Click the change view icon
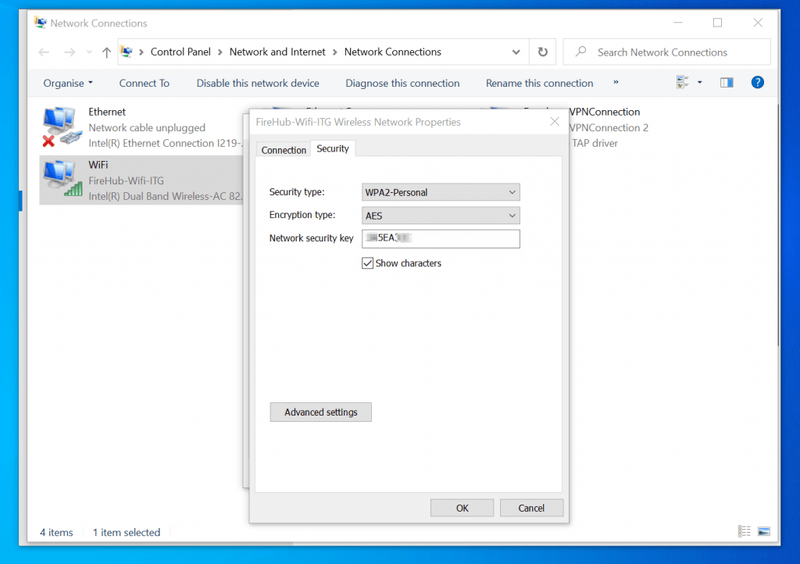800x564 pixels. [682, 82]
